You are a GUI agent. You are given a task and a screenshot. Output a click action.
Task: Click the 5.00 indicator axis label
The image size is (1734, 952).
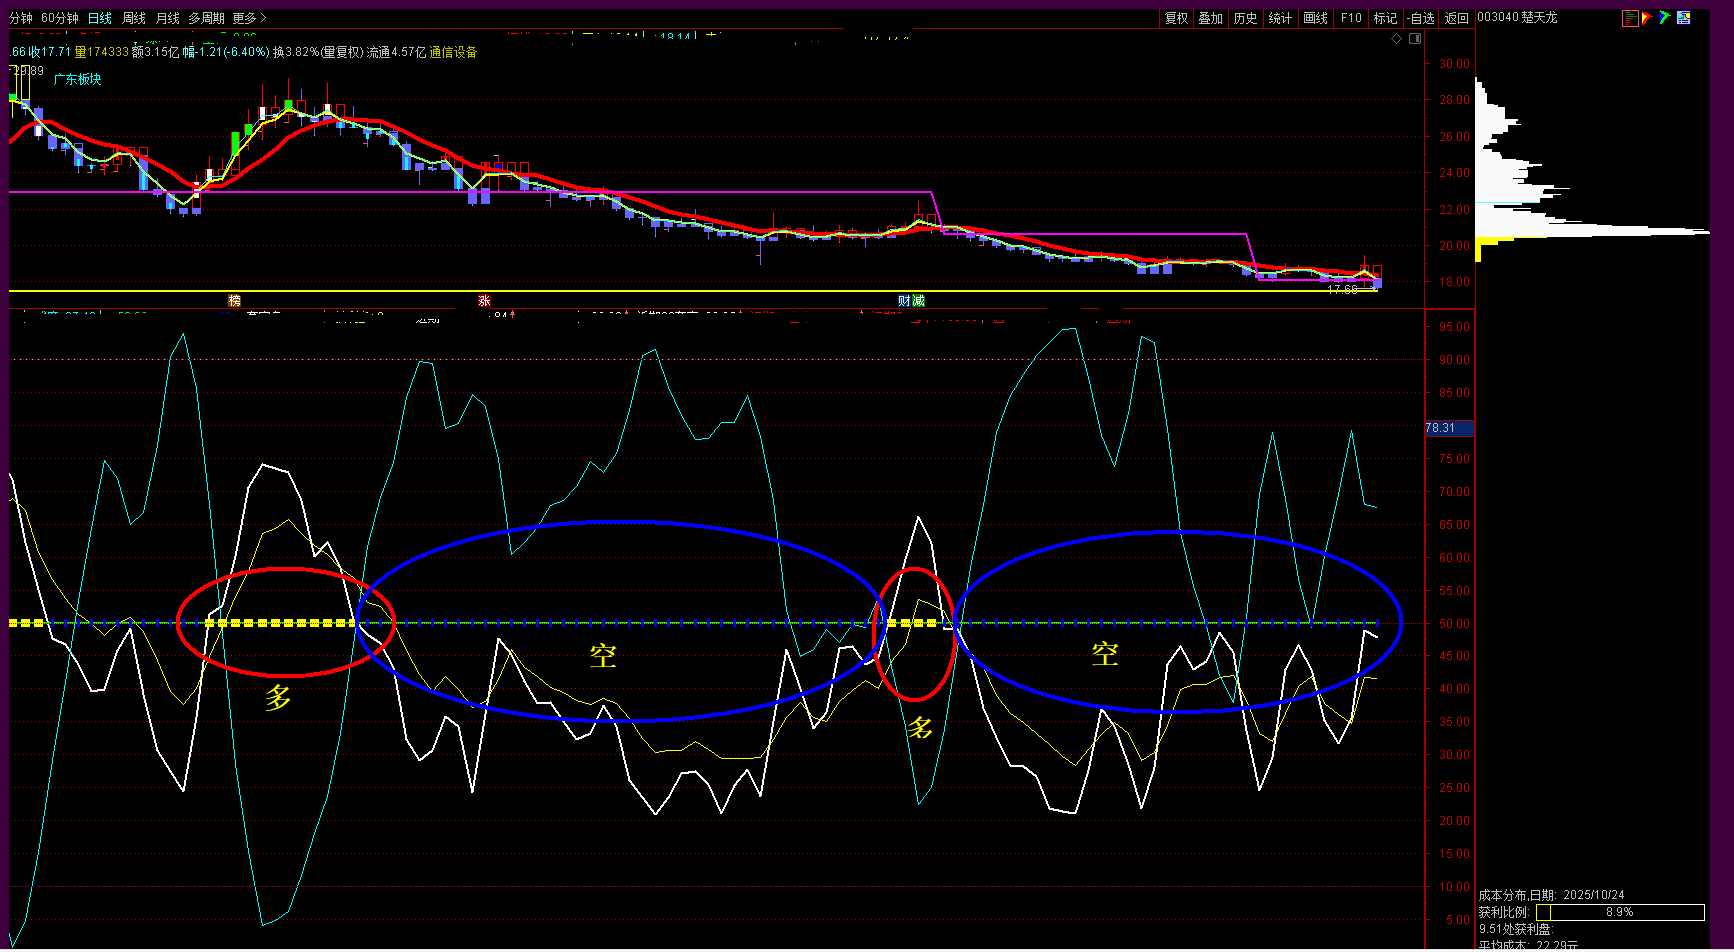[x=1458, y=919]
